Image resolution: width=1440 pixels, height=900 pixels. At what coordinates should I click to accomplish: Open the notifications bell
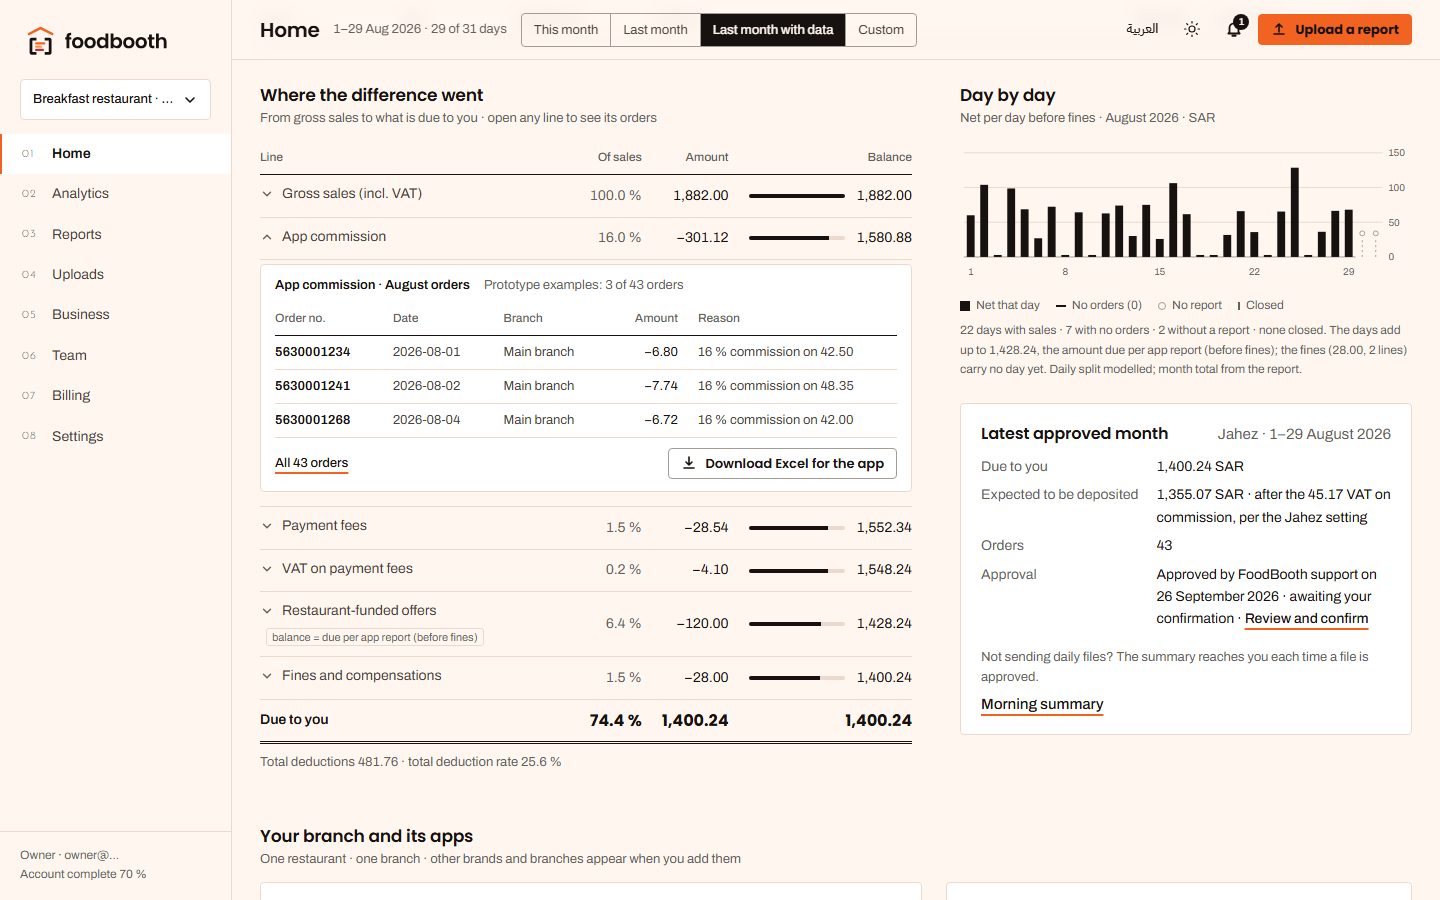coord(1234,30)
